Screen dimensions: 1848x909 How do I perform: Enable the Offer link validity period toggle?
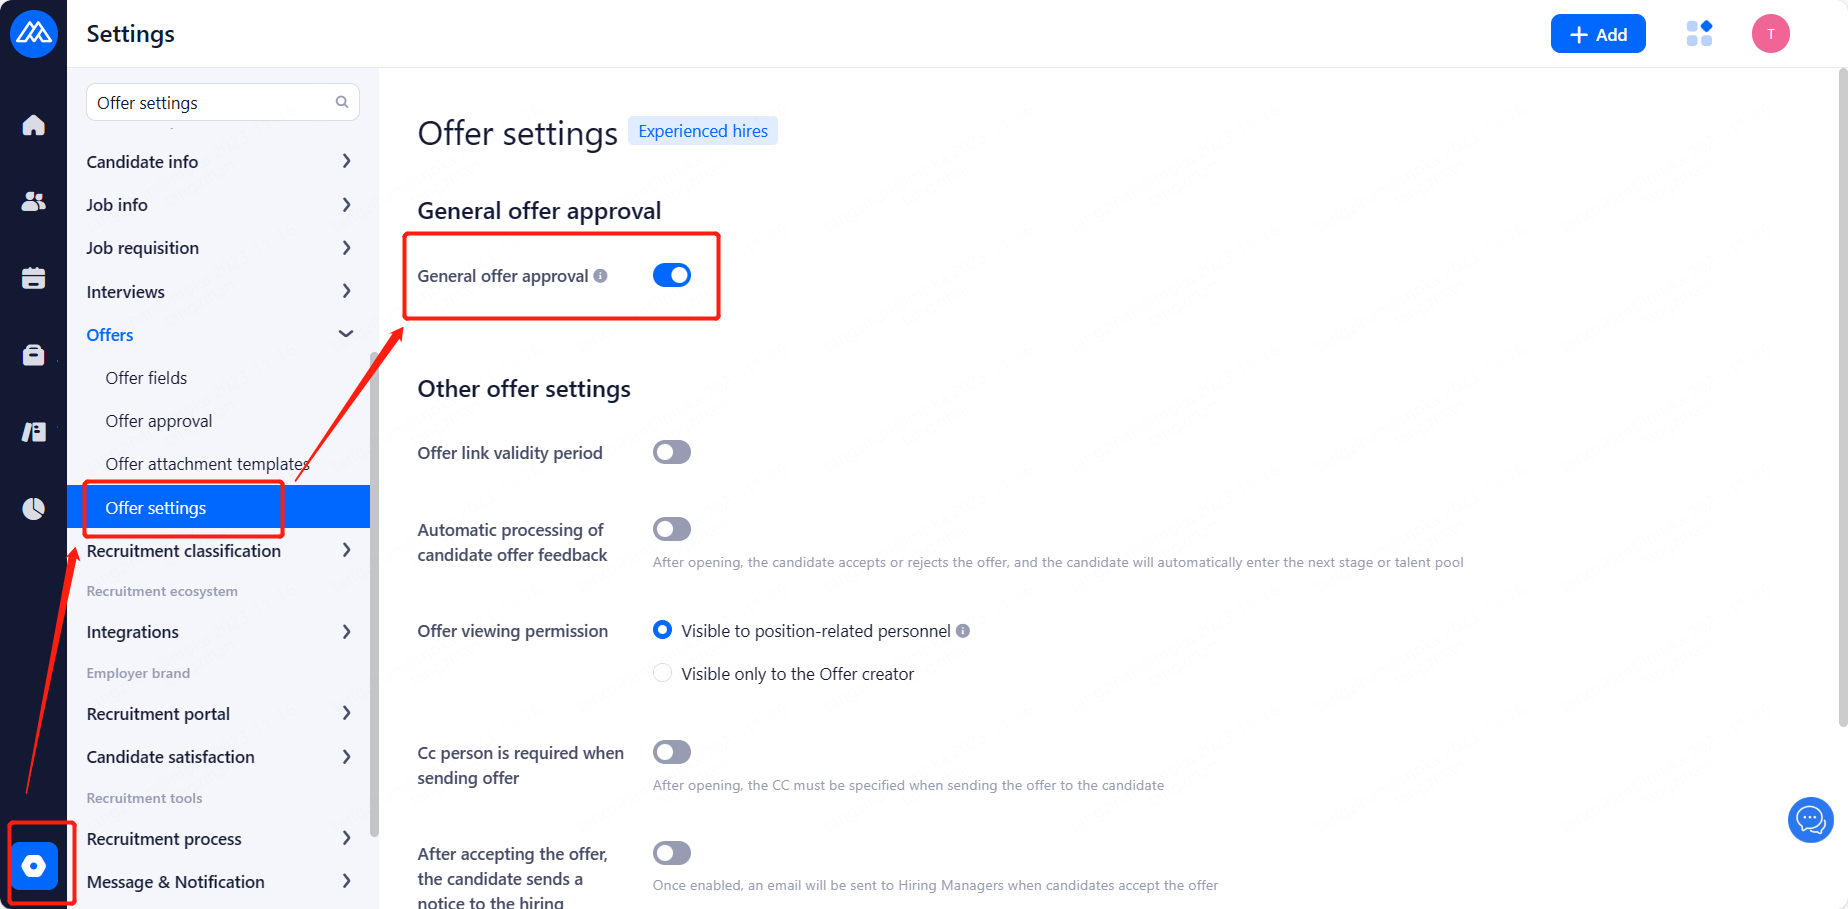672,452
